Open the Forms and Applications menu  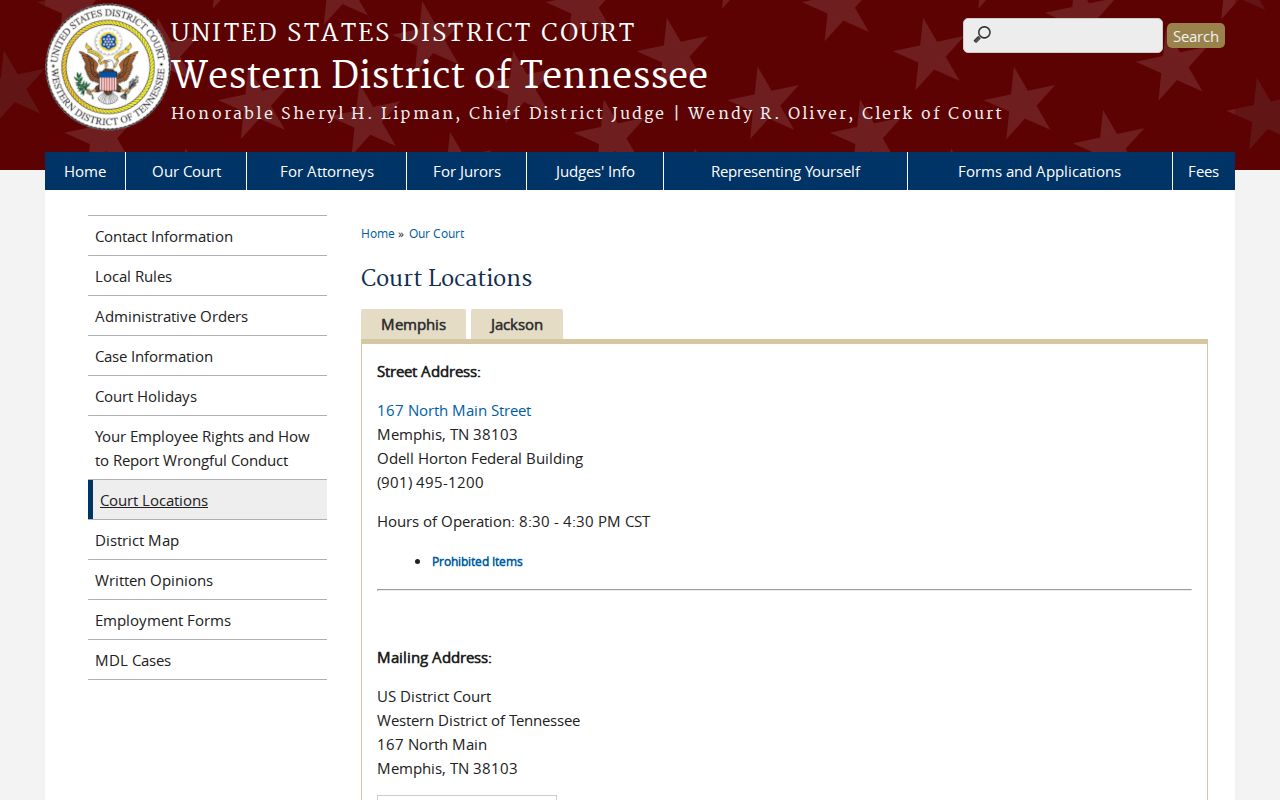pos(1039,171)
